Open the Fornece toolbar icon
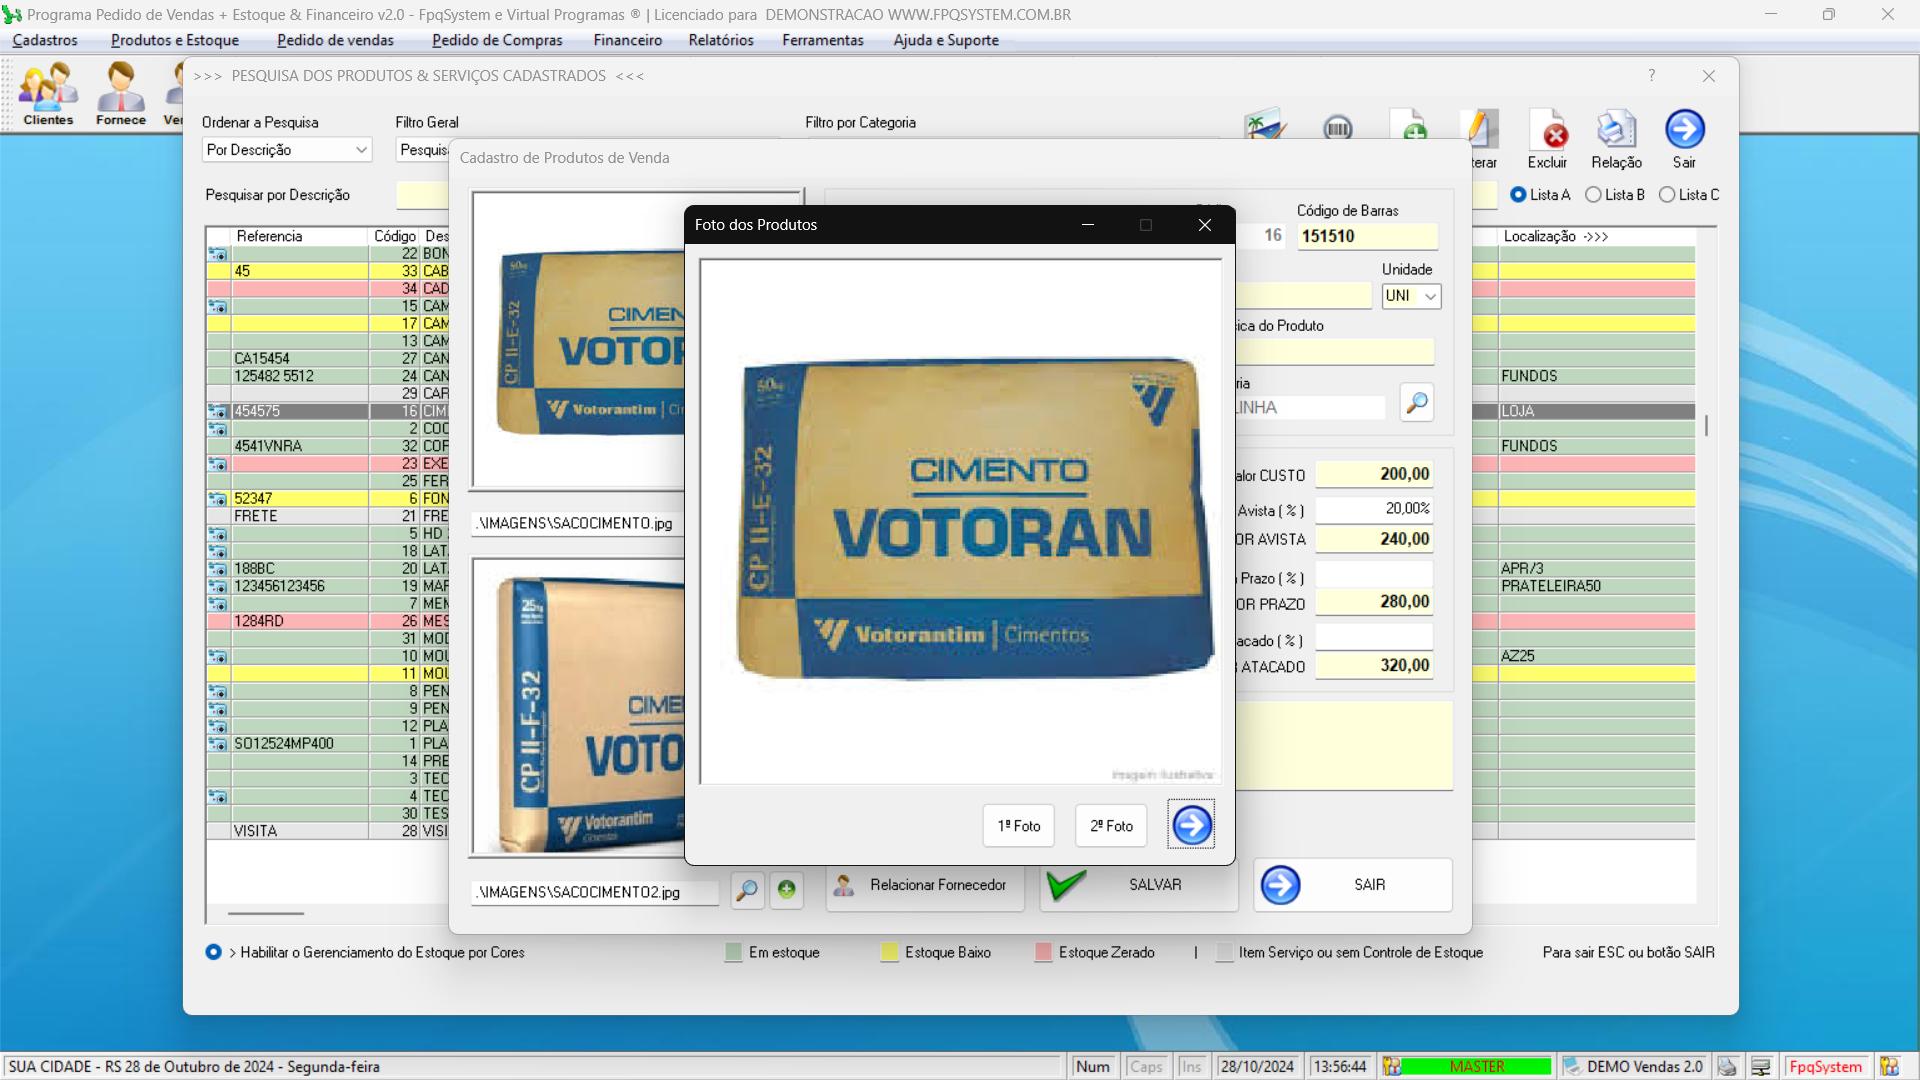This screenshot has height=1080, width=1920. [x=121, y=94]
